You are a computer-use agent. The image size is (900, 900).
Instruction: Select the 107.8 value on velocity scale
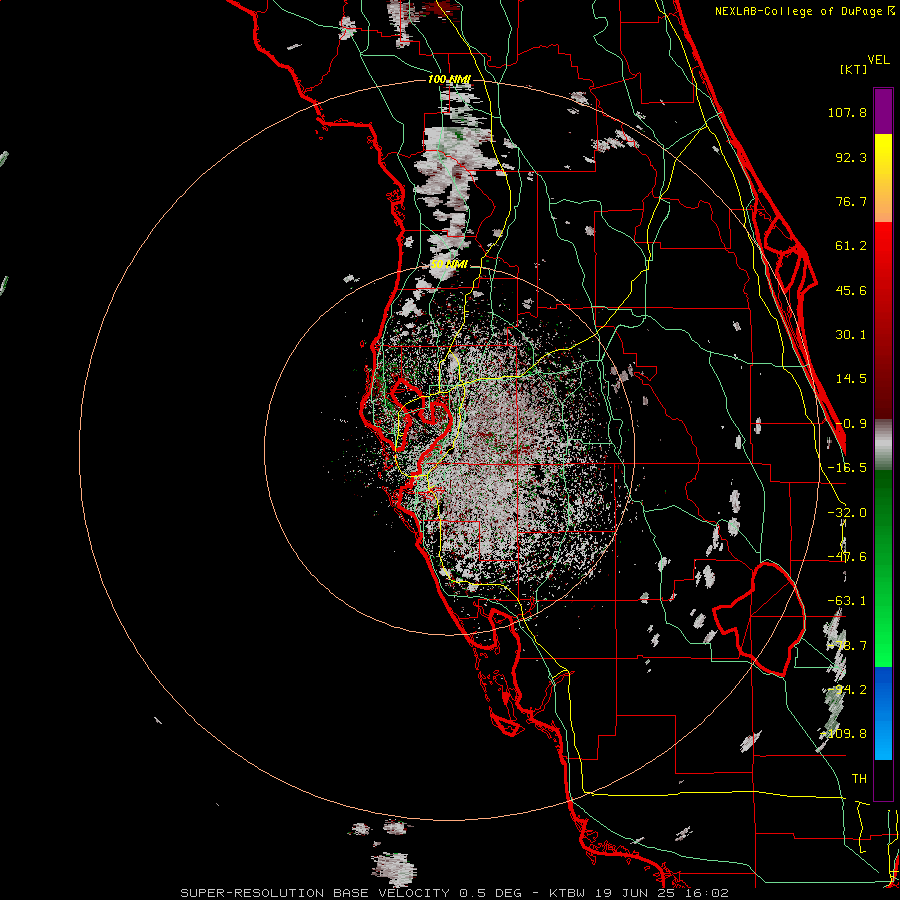[847, 112]
